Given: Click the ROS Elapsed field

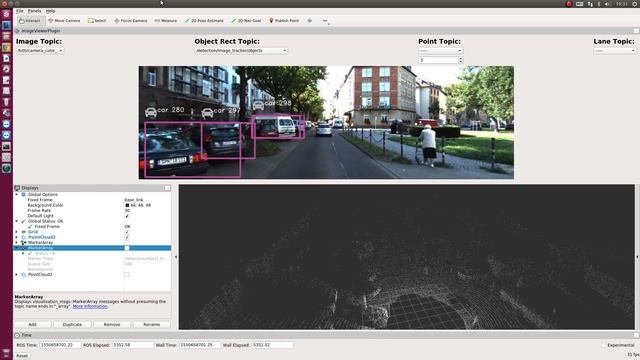Looking at the screenshot, I should 133,345.
